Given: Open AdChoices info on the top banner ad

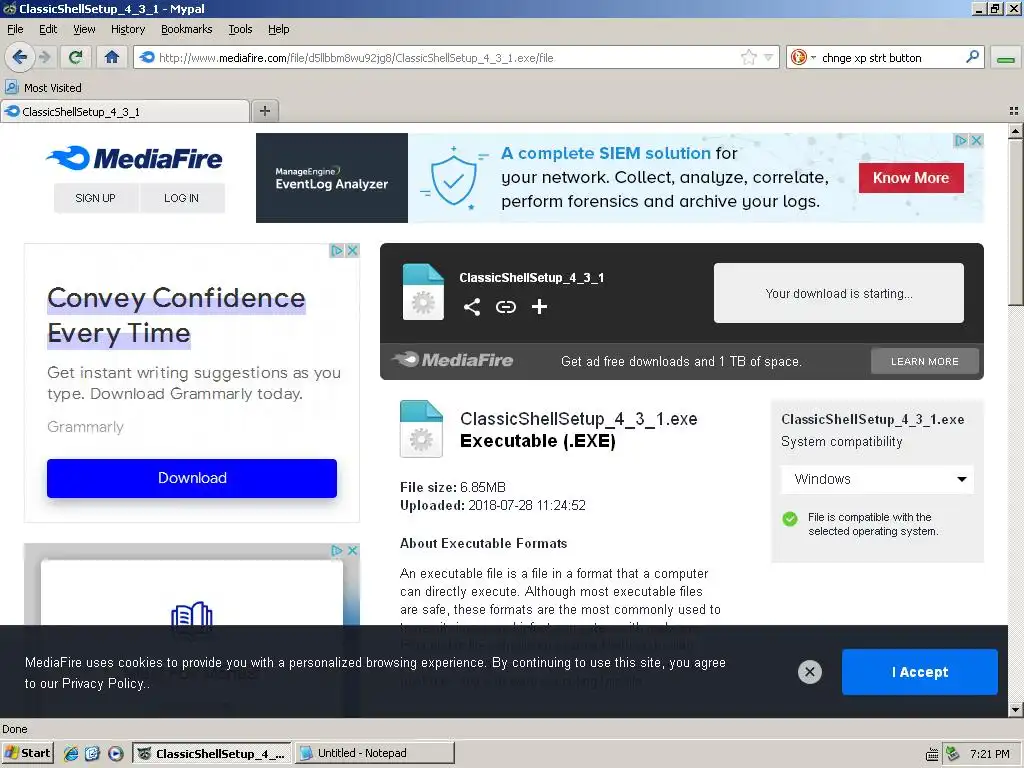Looking at the screenshot, I should pos(961,140).
